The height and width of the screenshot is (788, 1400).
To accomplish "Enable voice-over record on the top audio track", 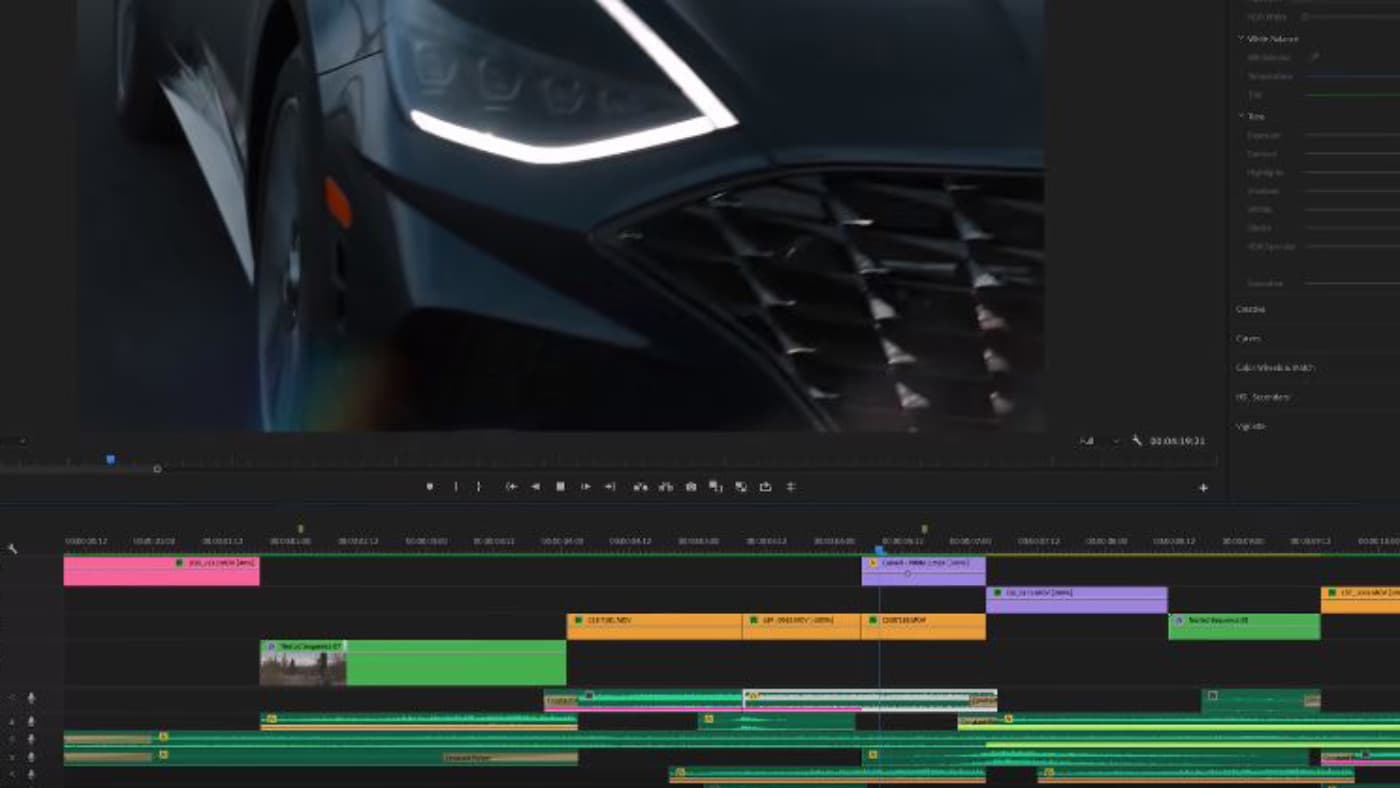I will click(30, 697).
